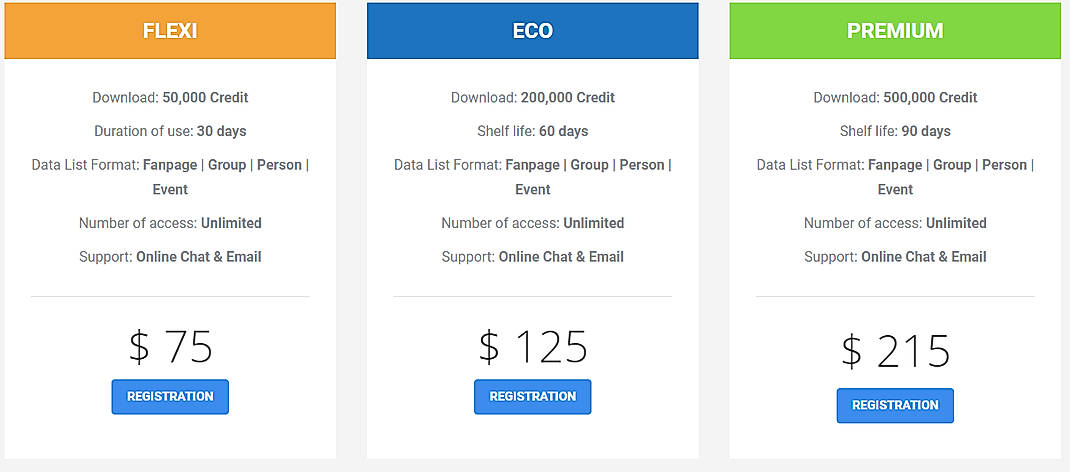Click the $ 215 price

(x=895, y=351)
